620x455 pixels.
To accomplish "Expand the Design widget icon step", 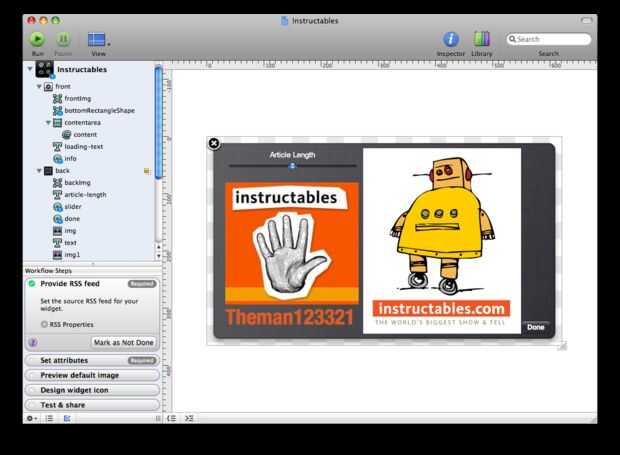I will point(92,390).
